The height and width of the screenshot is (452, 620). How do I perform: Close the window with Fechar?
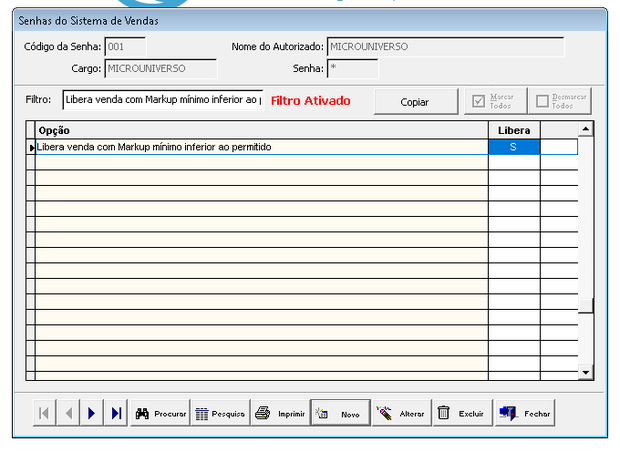pos(524,413)
